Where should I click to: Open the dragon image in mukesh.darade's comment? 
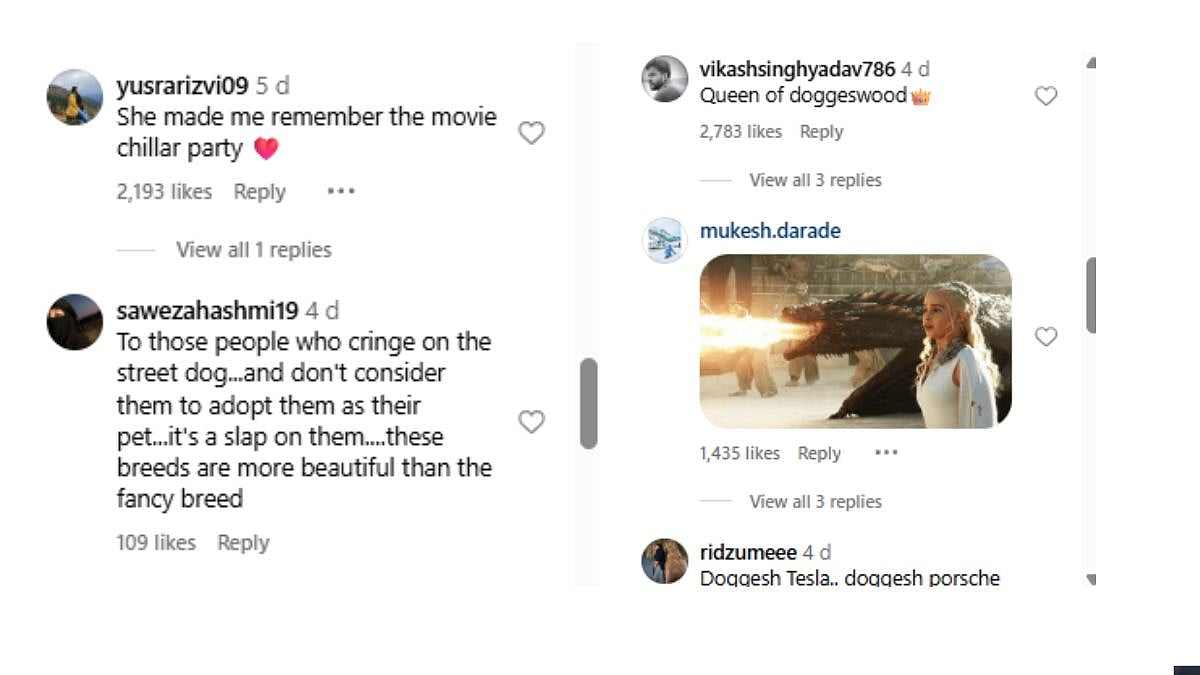(855, 341)
